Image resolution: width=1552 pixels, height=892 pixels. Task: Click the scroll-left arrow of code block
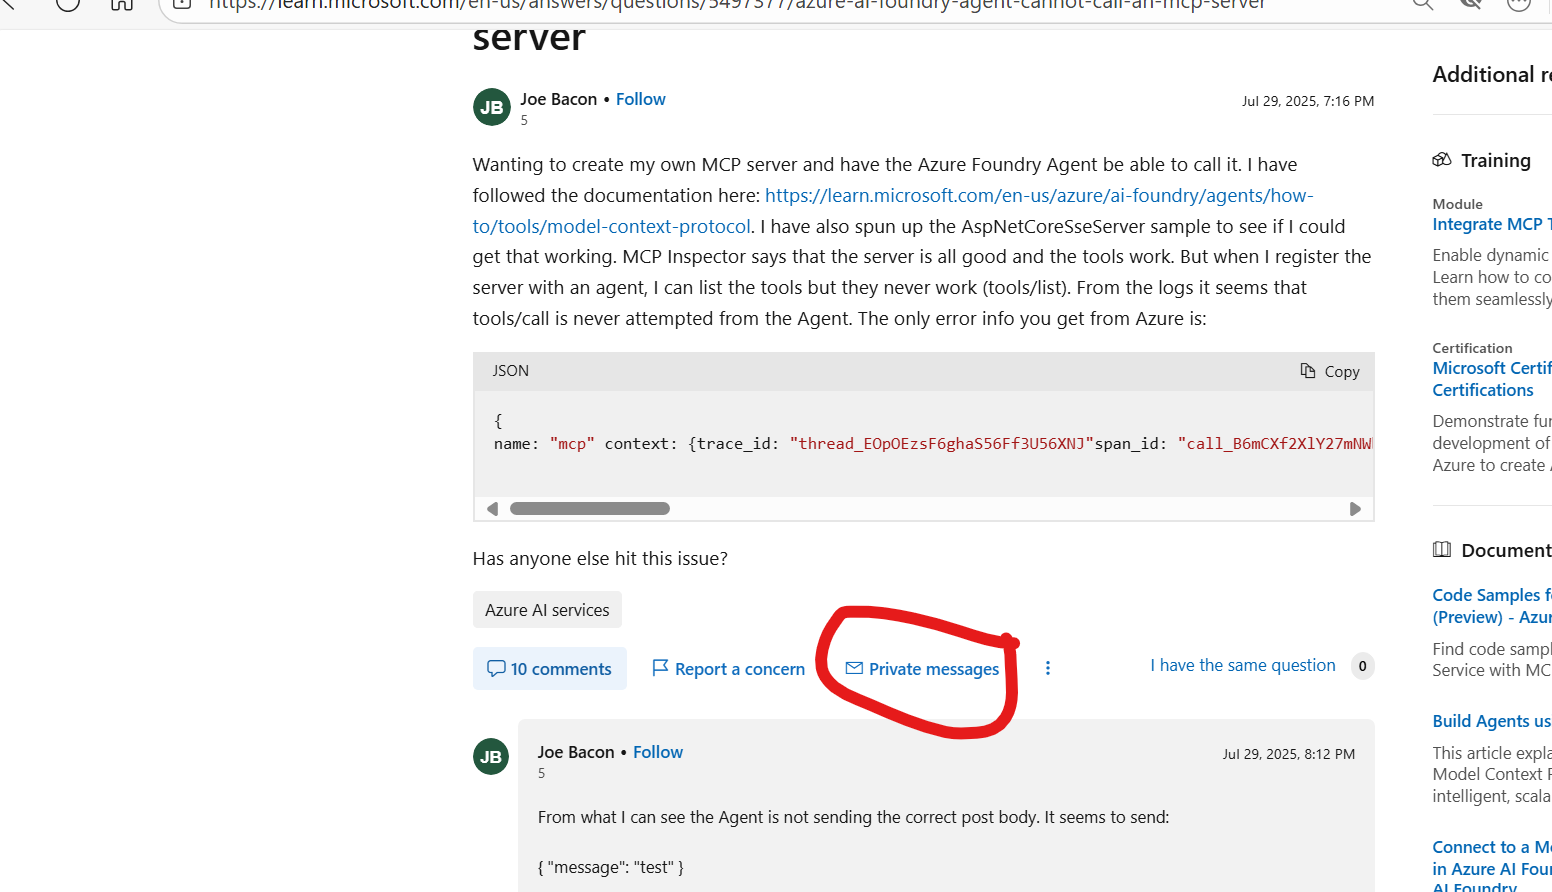click(492, 509)
